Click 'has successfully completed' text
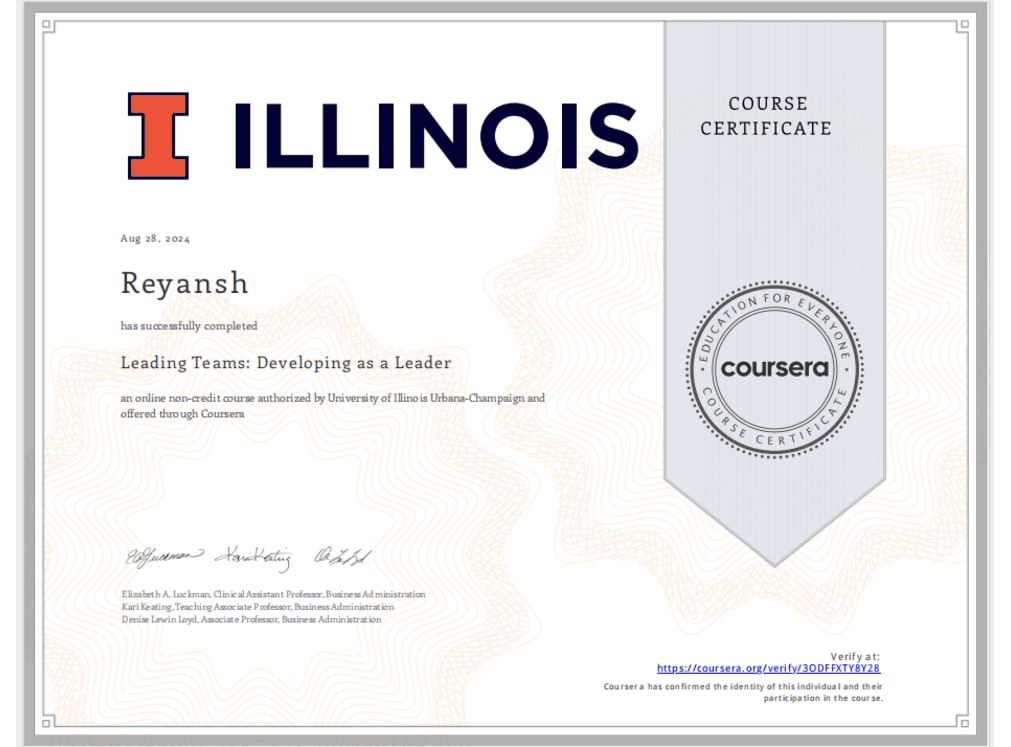Screen dimensions: 1011x747 point(189,326)
